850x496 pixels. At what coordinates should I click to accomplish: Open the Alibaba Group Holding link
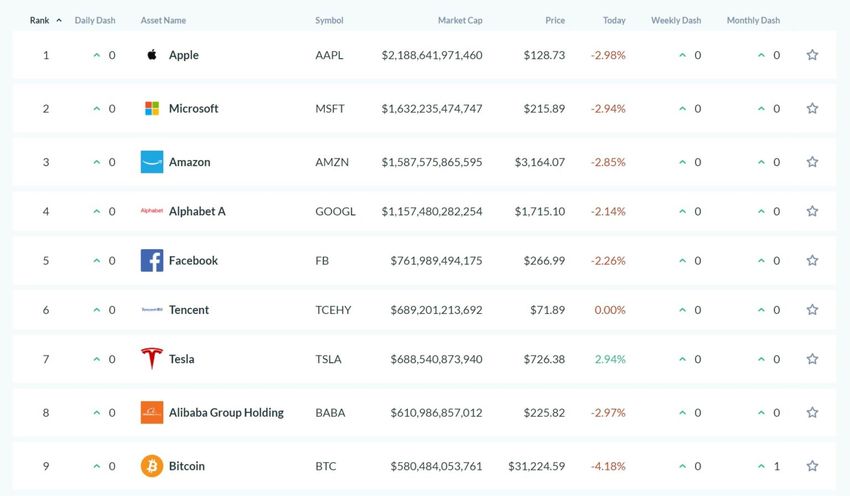click(x=226, y=413)
